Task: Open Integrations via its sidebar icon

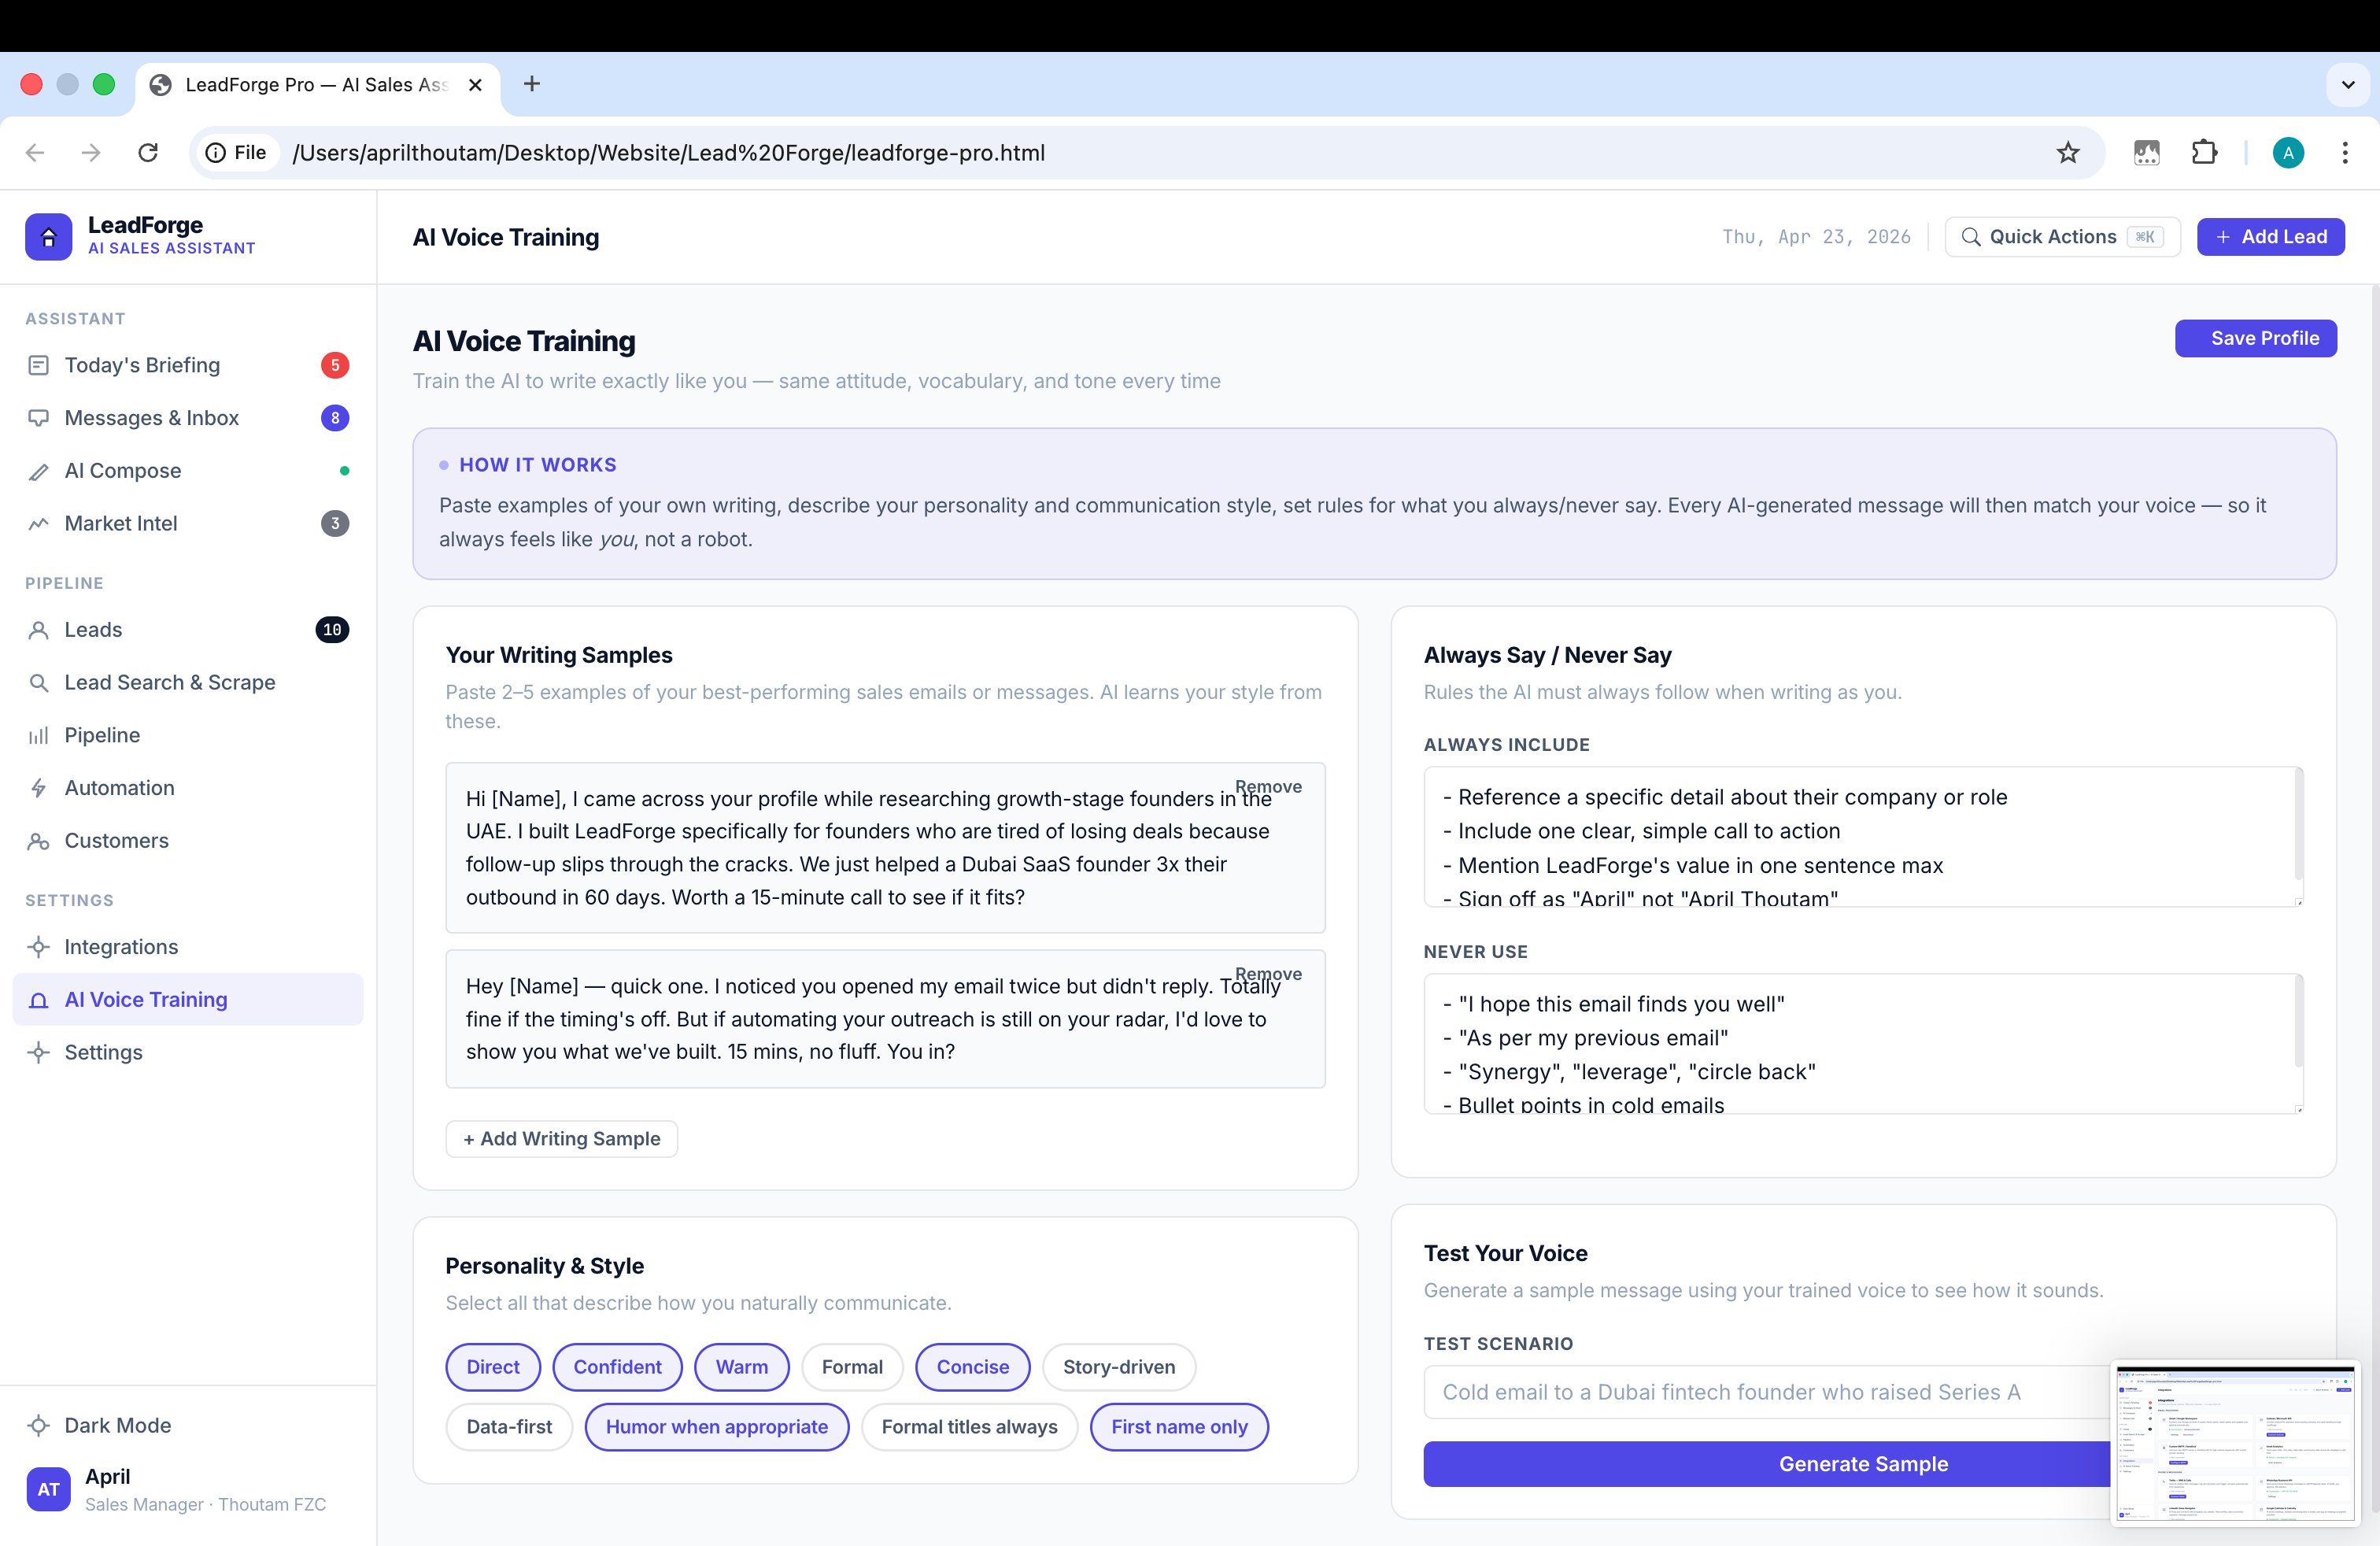Action: point(39,946)
